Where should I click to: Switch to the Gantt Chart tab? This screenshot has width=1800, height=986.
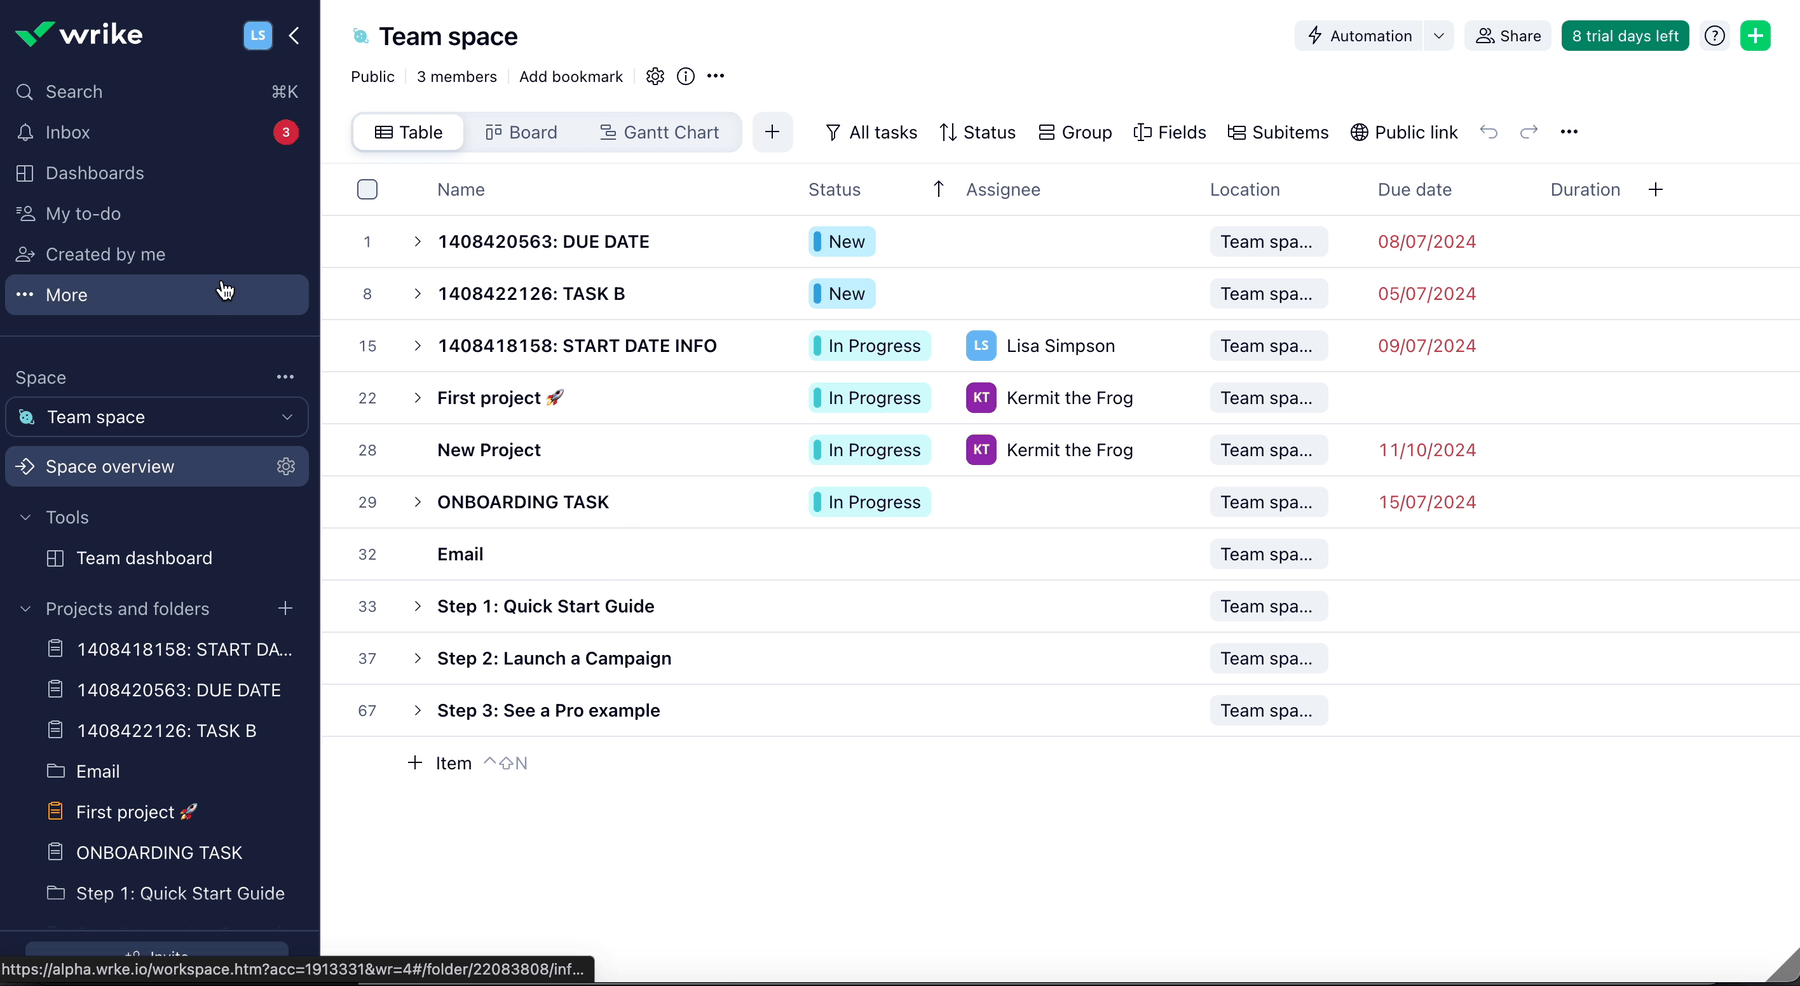click(659, 132)
